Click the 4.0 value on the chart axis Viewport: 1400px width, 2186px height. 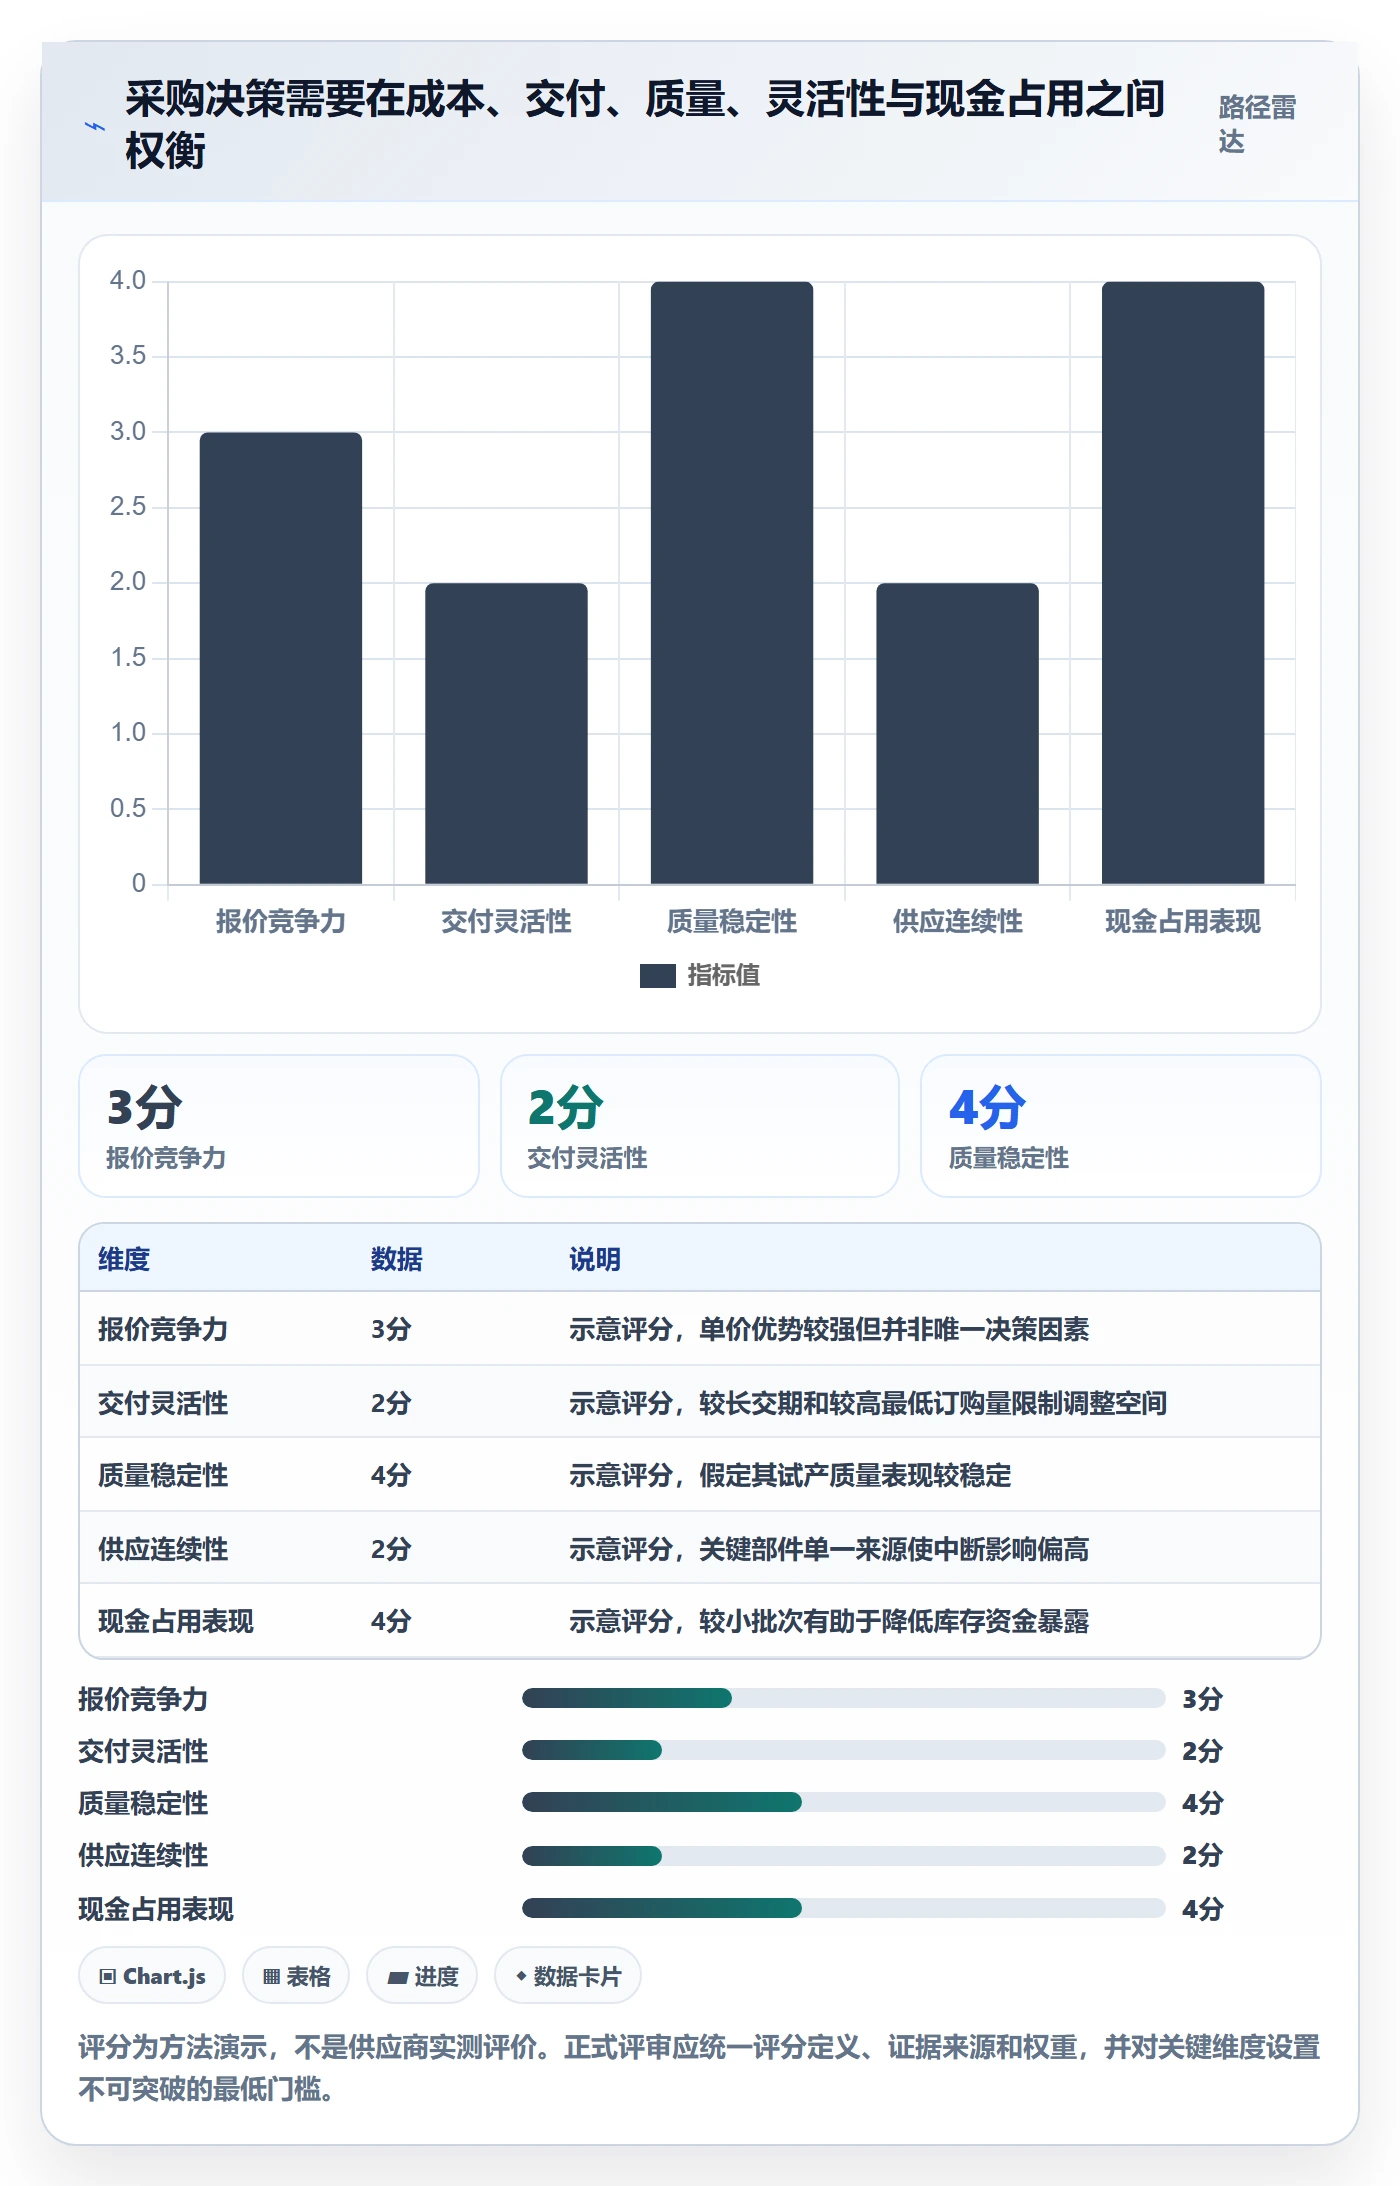(x=128, y=281)
